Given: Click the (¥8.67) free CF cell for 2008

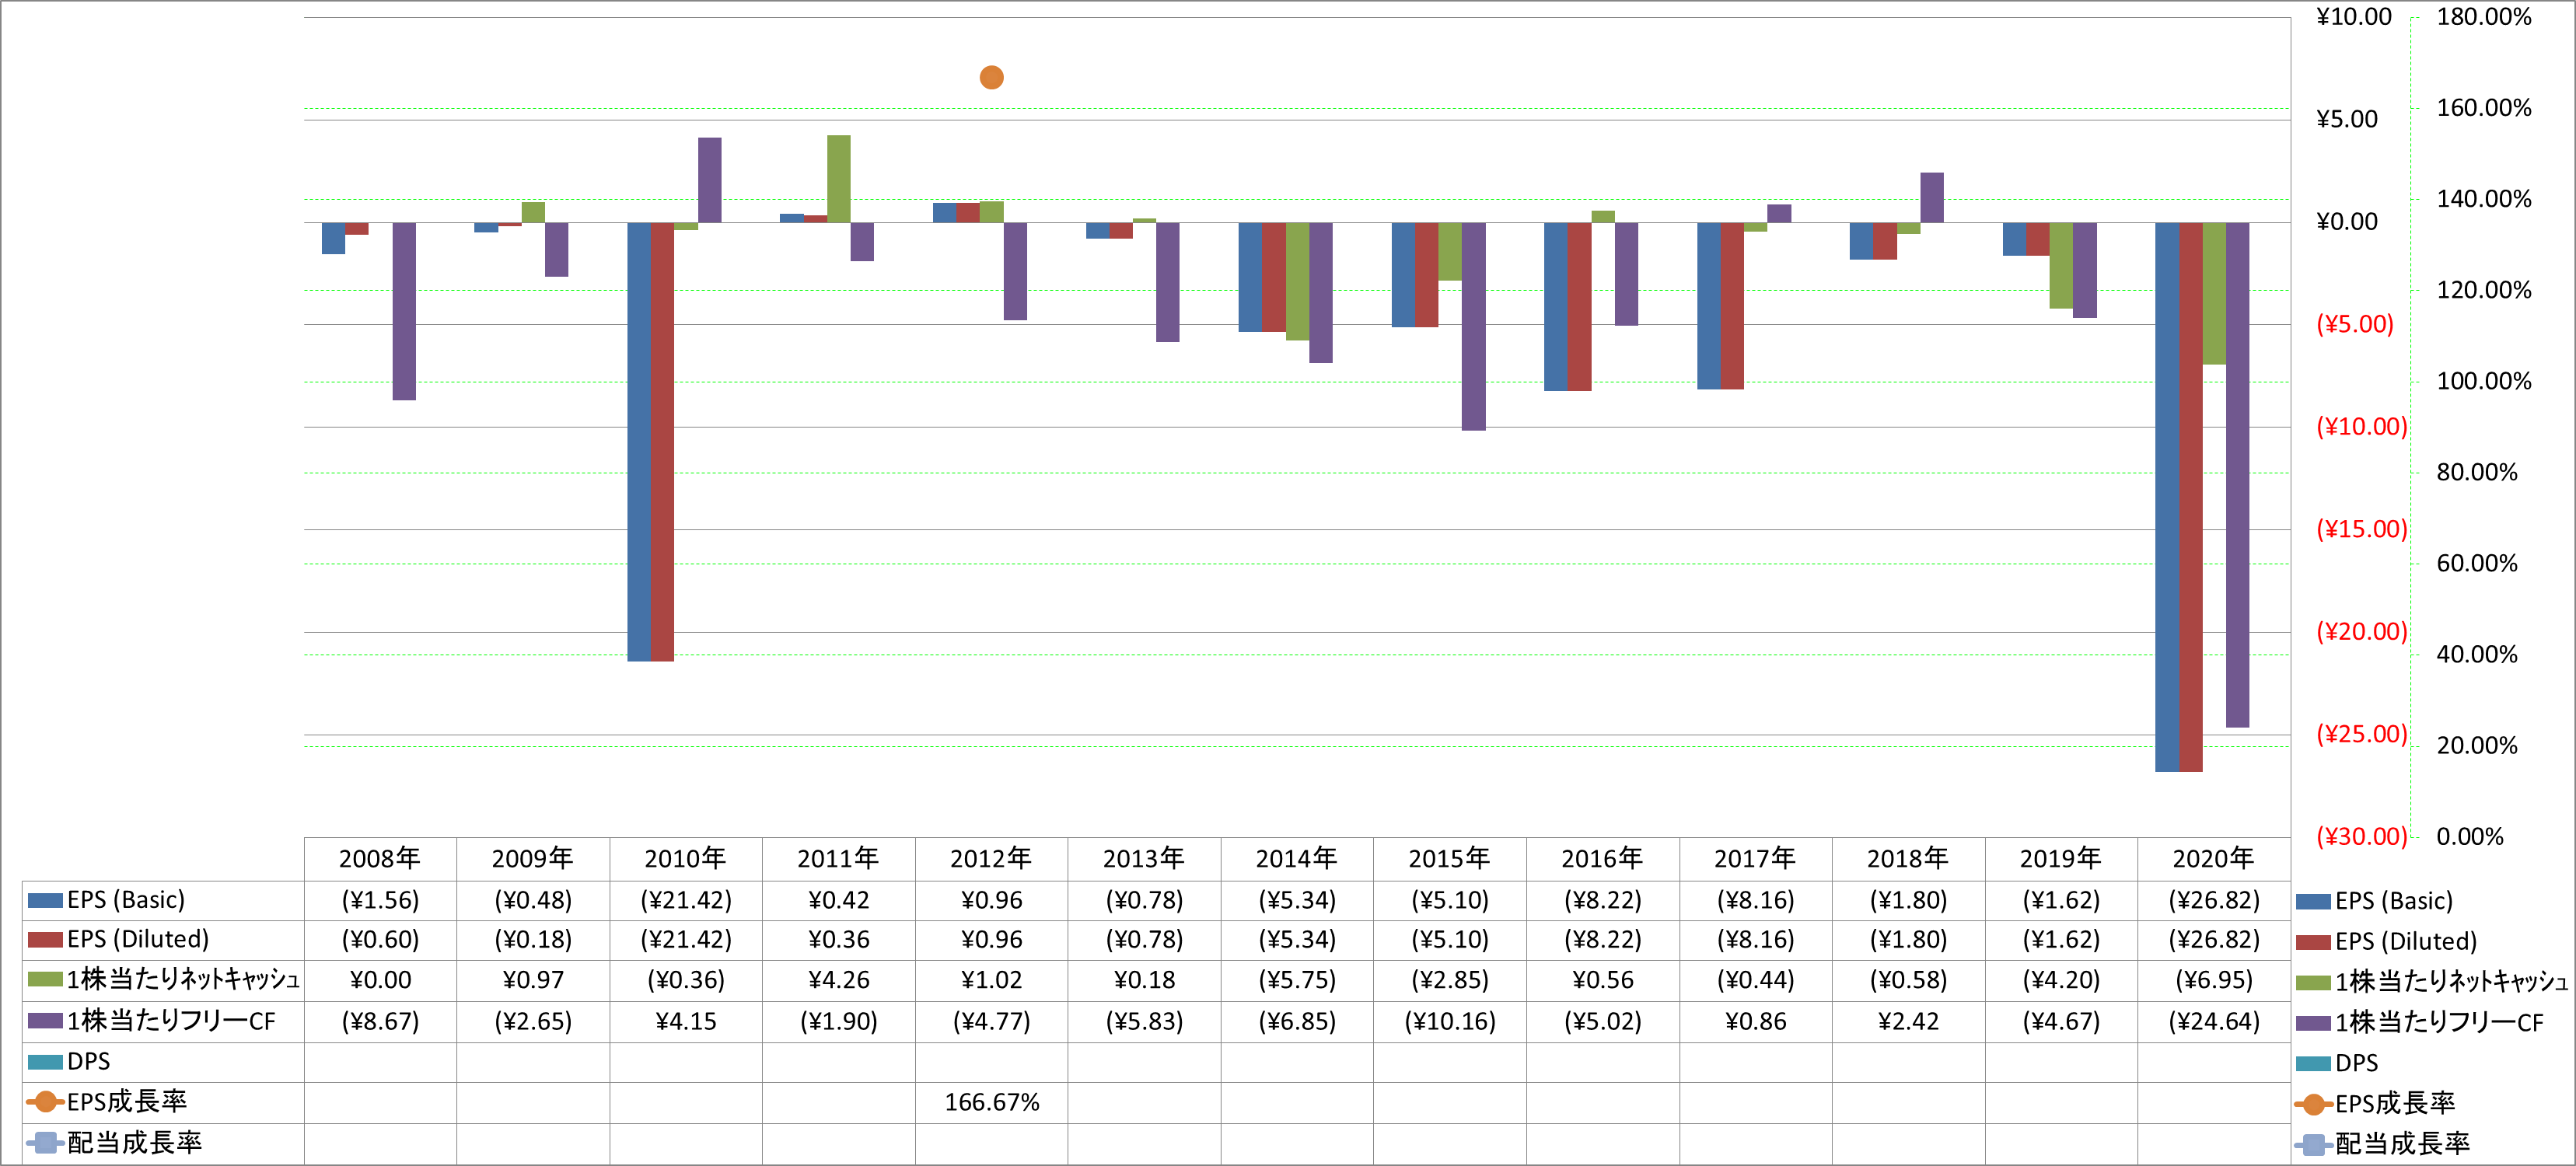Looking at the screenshot, I should click(x=380, y=1021).
